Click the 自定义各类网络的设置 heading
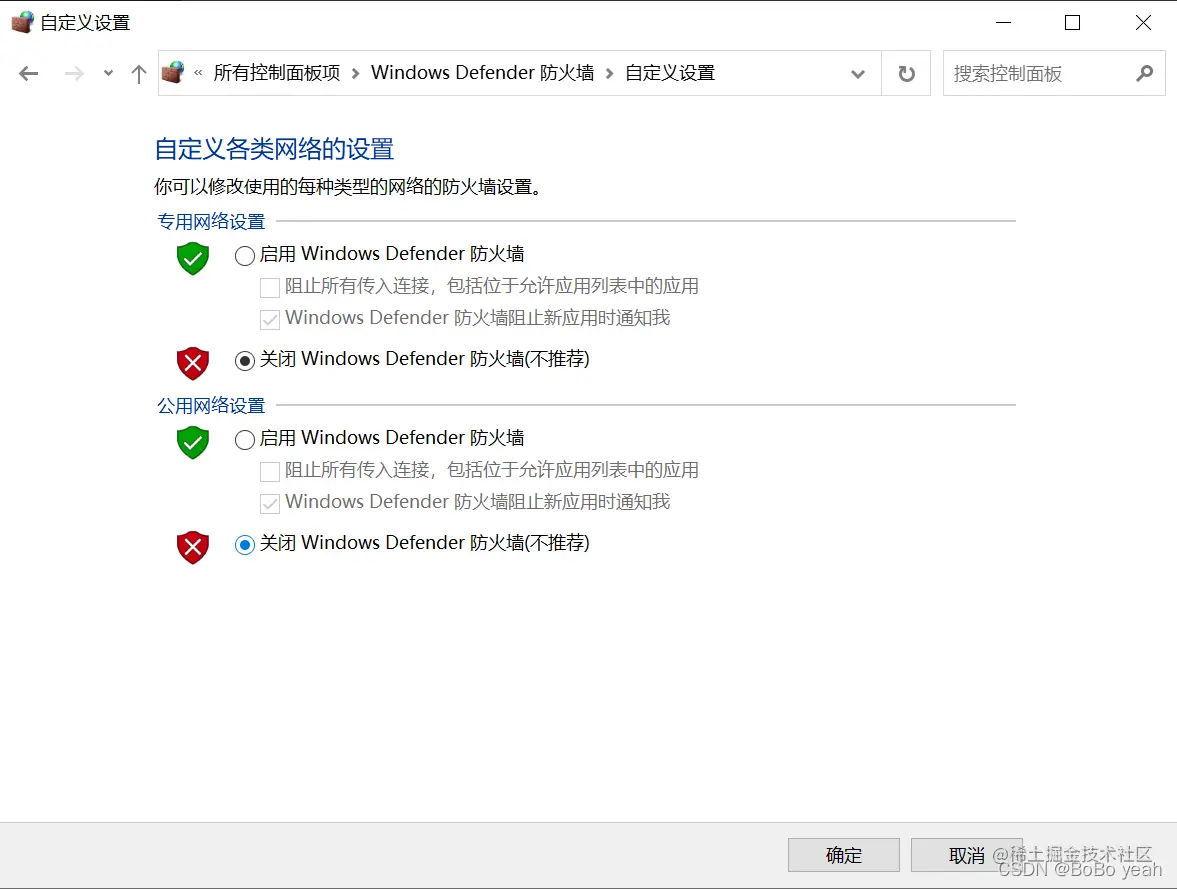The width and height of the screenshot is (1177, 889). coord(274,149)
